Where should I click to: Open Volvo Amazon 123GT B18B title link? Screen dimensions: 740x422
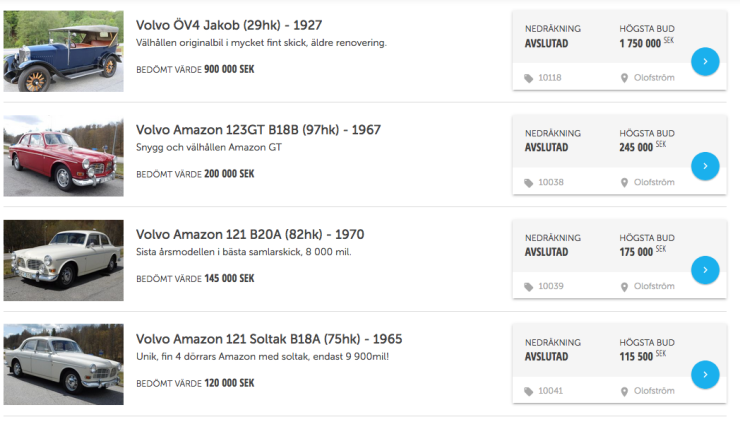[258, 130]
